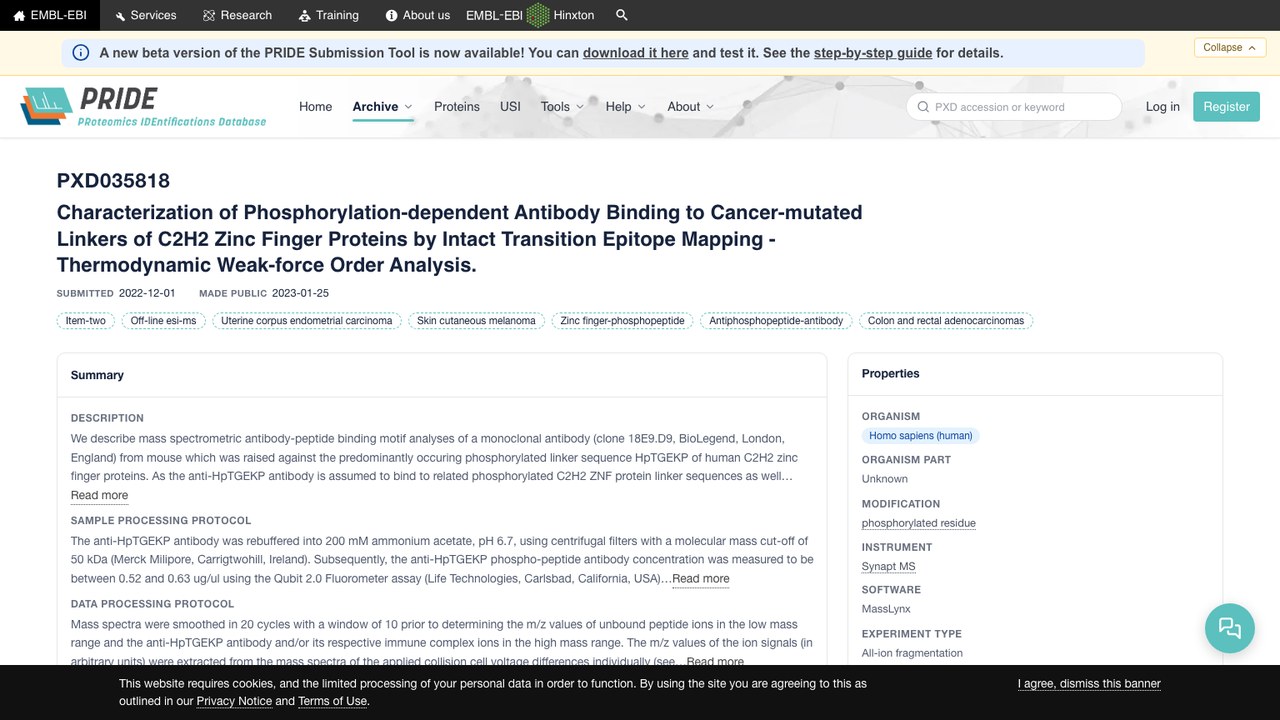This screenshot has height=720, width=1280.
Task: Click the Log in link
Action: coord(1163,107)
